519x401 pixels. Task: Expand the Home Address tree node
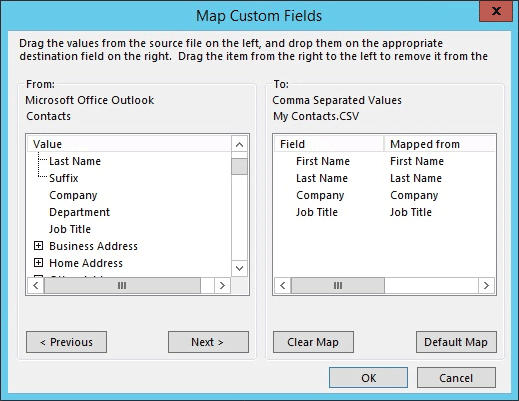(39, 263)
